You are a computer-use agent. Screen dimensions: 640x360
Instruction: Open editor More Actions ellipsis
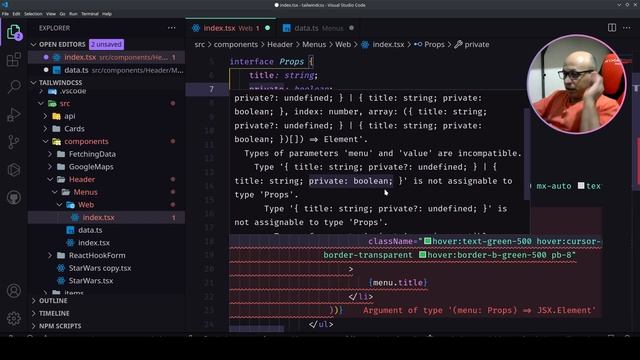tap(627, 28)
